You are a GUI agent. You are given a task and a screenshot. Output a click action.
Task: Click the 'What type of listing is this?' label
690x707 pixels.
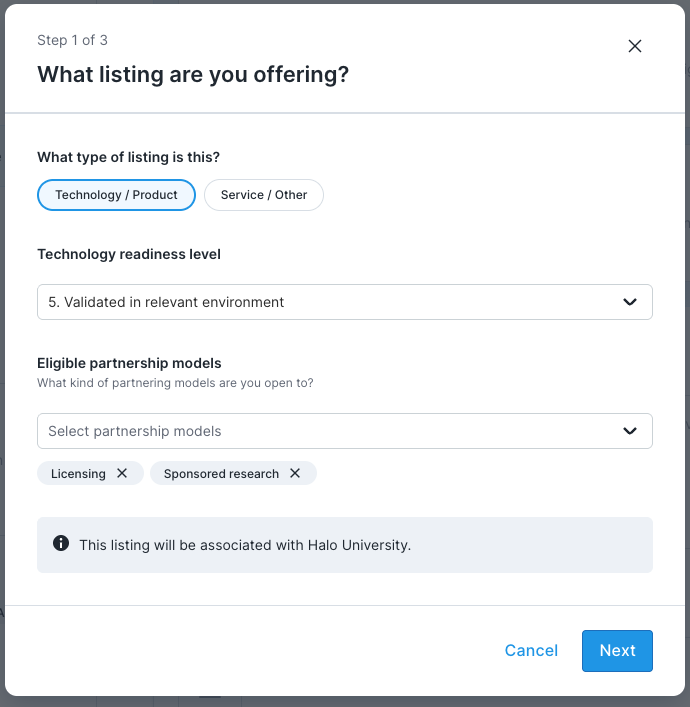128,157
